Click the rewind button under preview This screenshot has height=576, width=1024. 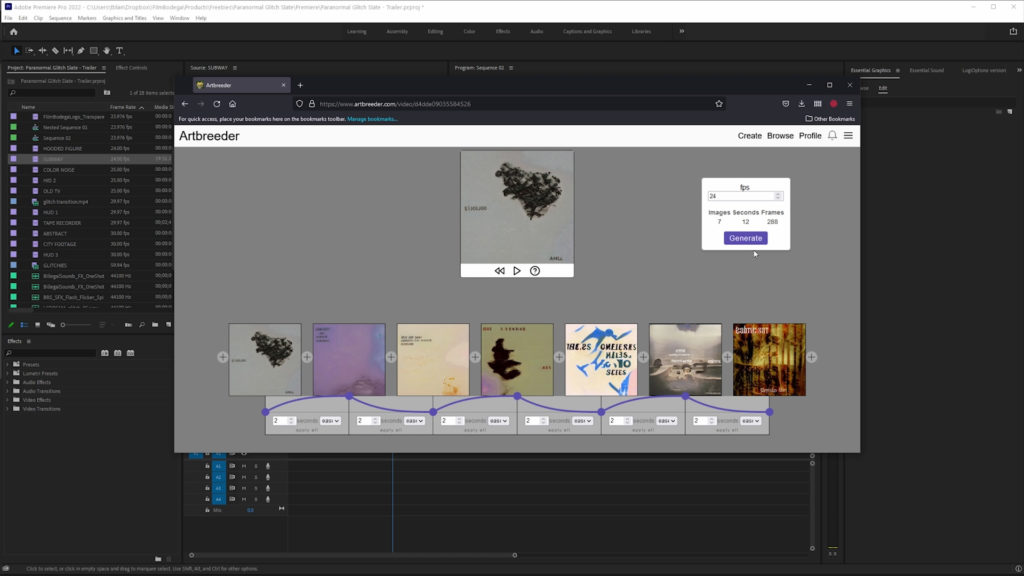pyautogui.click(x=500, y=270)
